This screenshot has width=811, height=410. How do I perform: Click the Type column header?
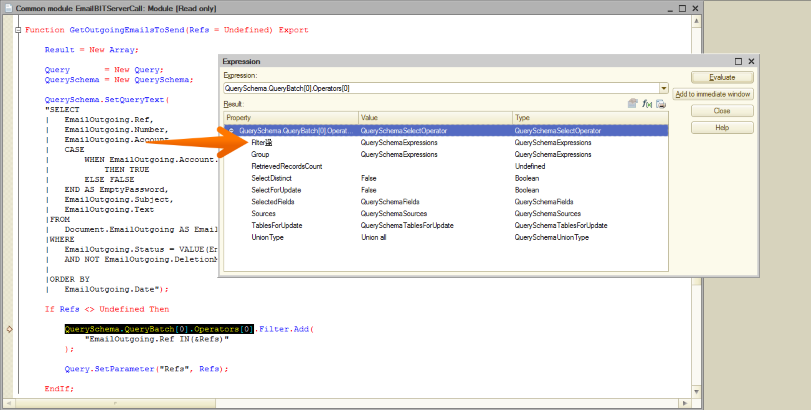590,118
